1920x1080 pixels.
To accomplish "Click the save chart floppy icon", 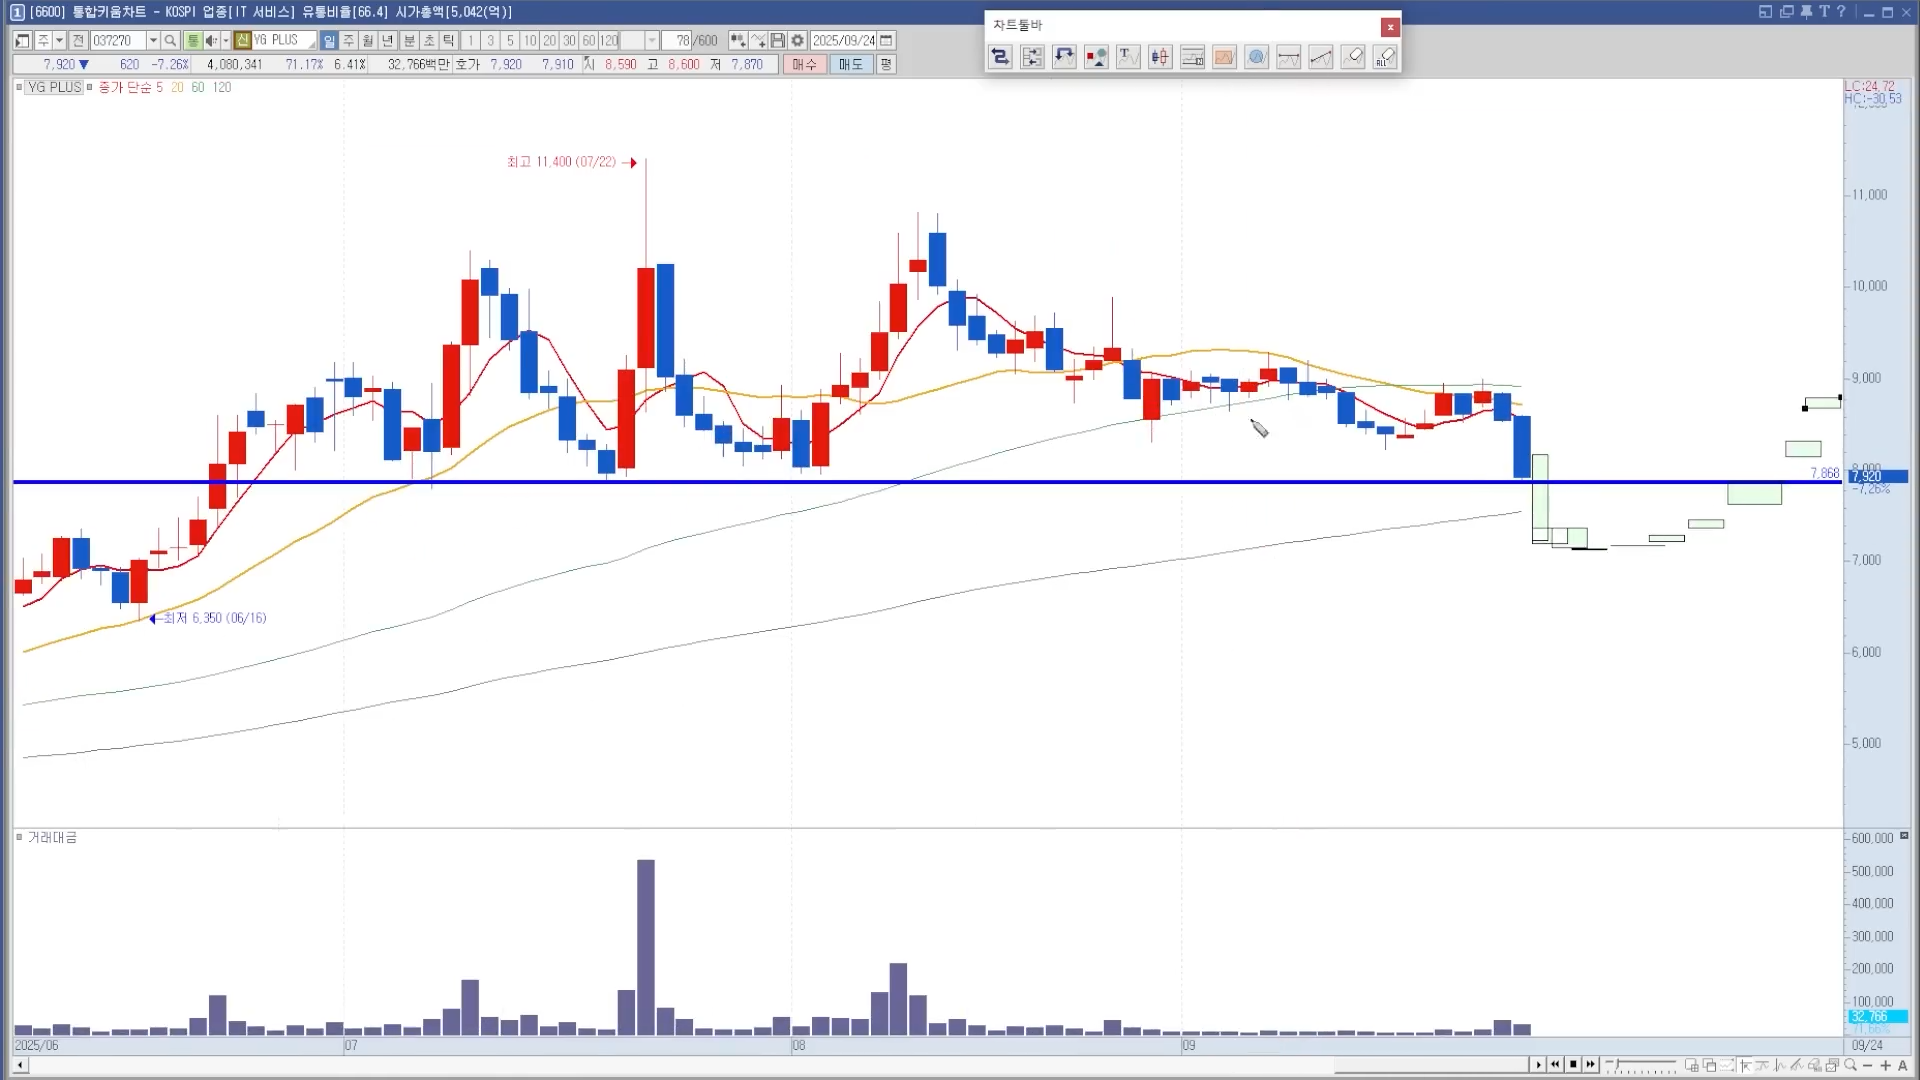I will click(x=777, y=41).
